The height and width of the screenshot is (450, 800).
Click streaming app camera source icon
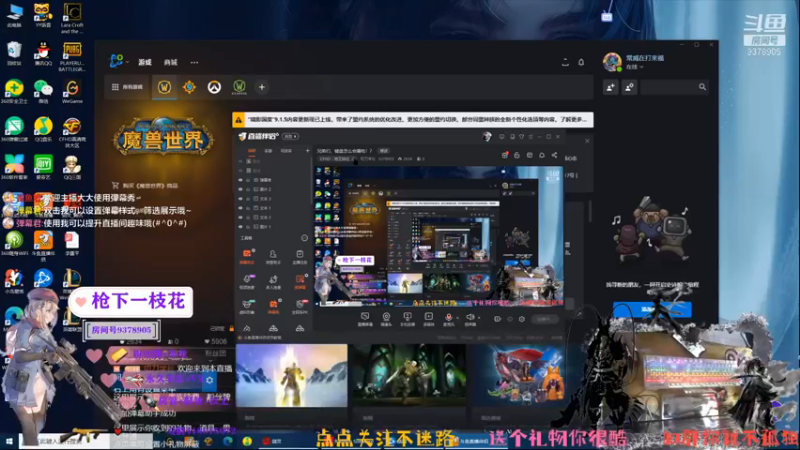(386, 318)
